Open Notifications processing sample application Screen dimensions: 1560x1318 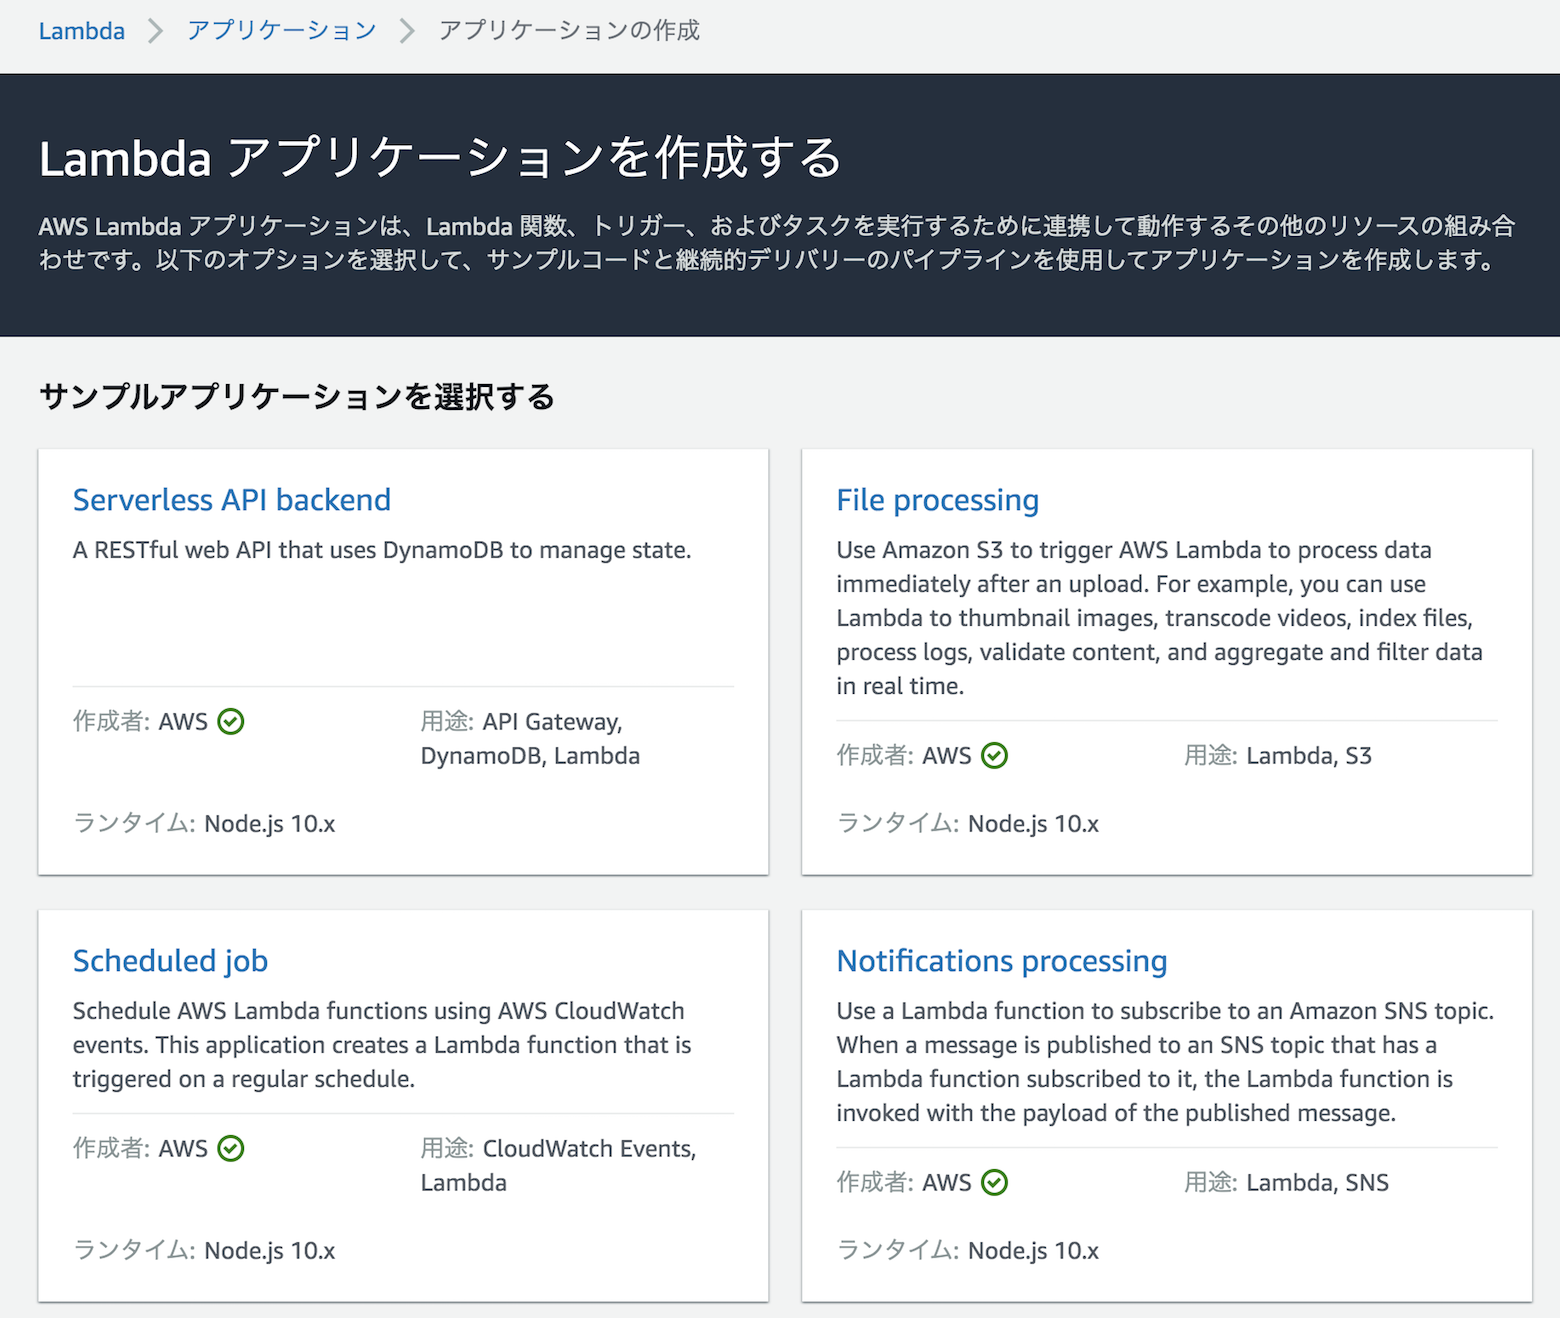1002,961
